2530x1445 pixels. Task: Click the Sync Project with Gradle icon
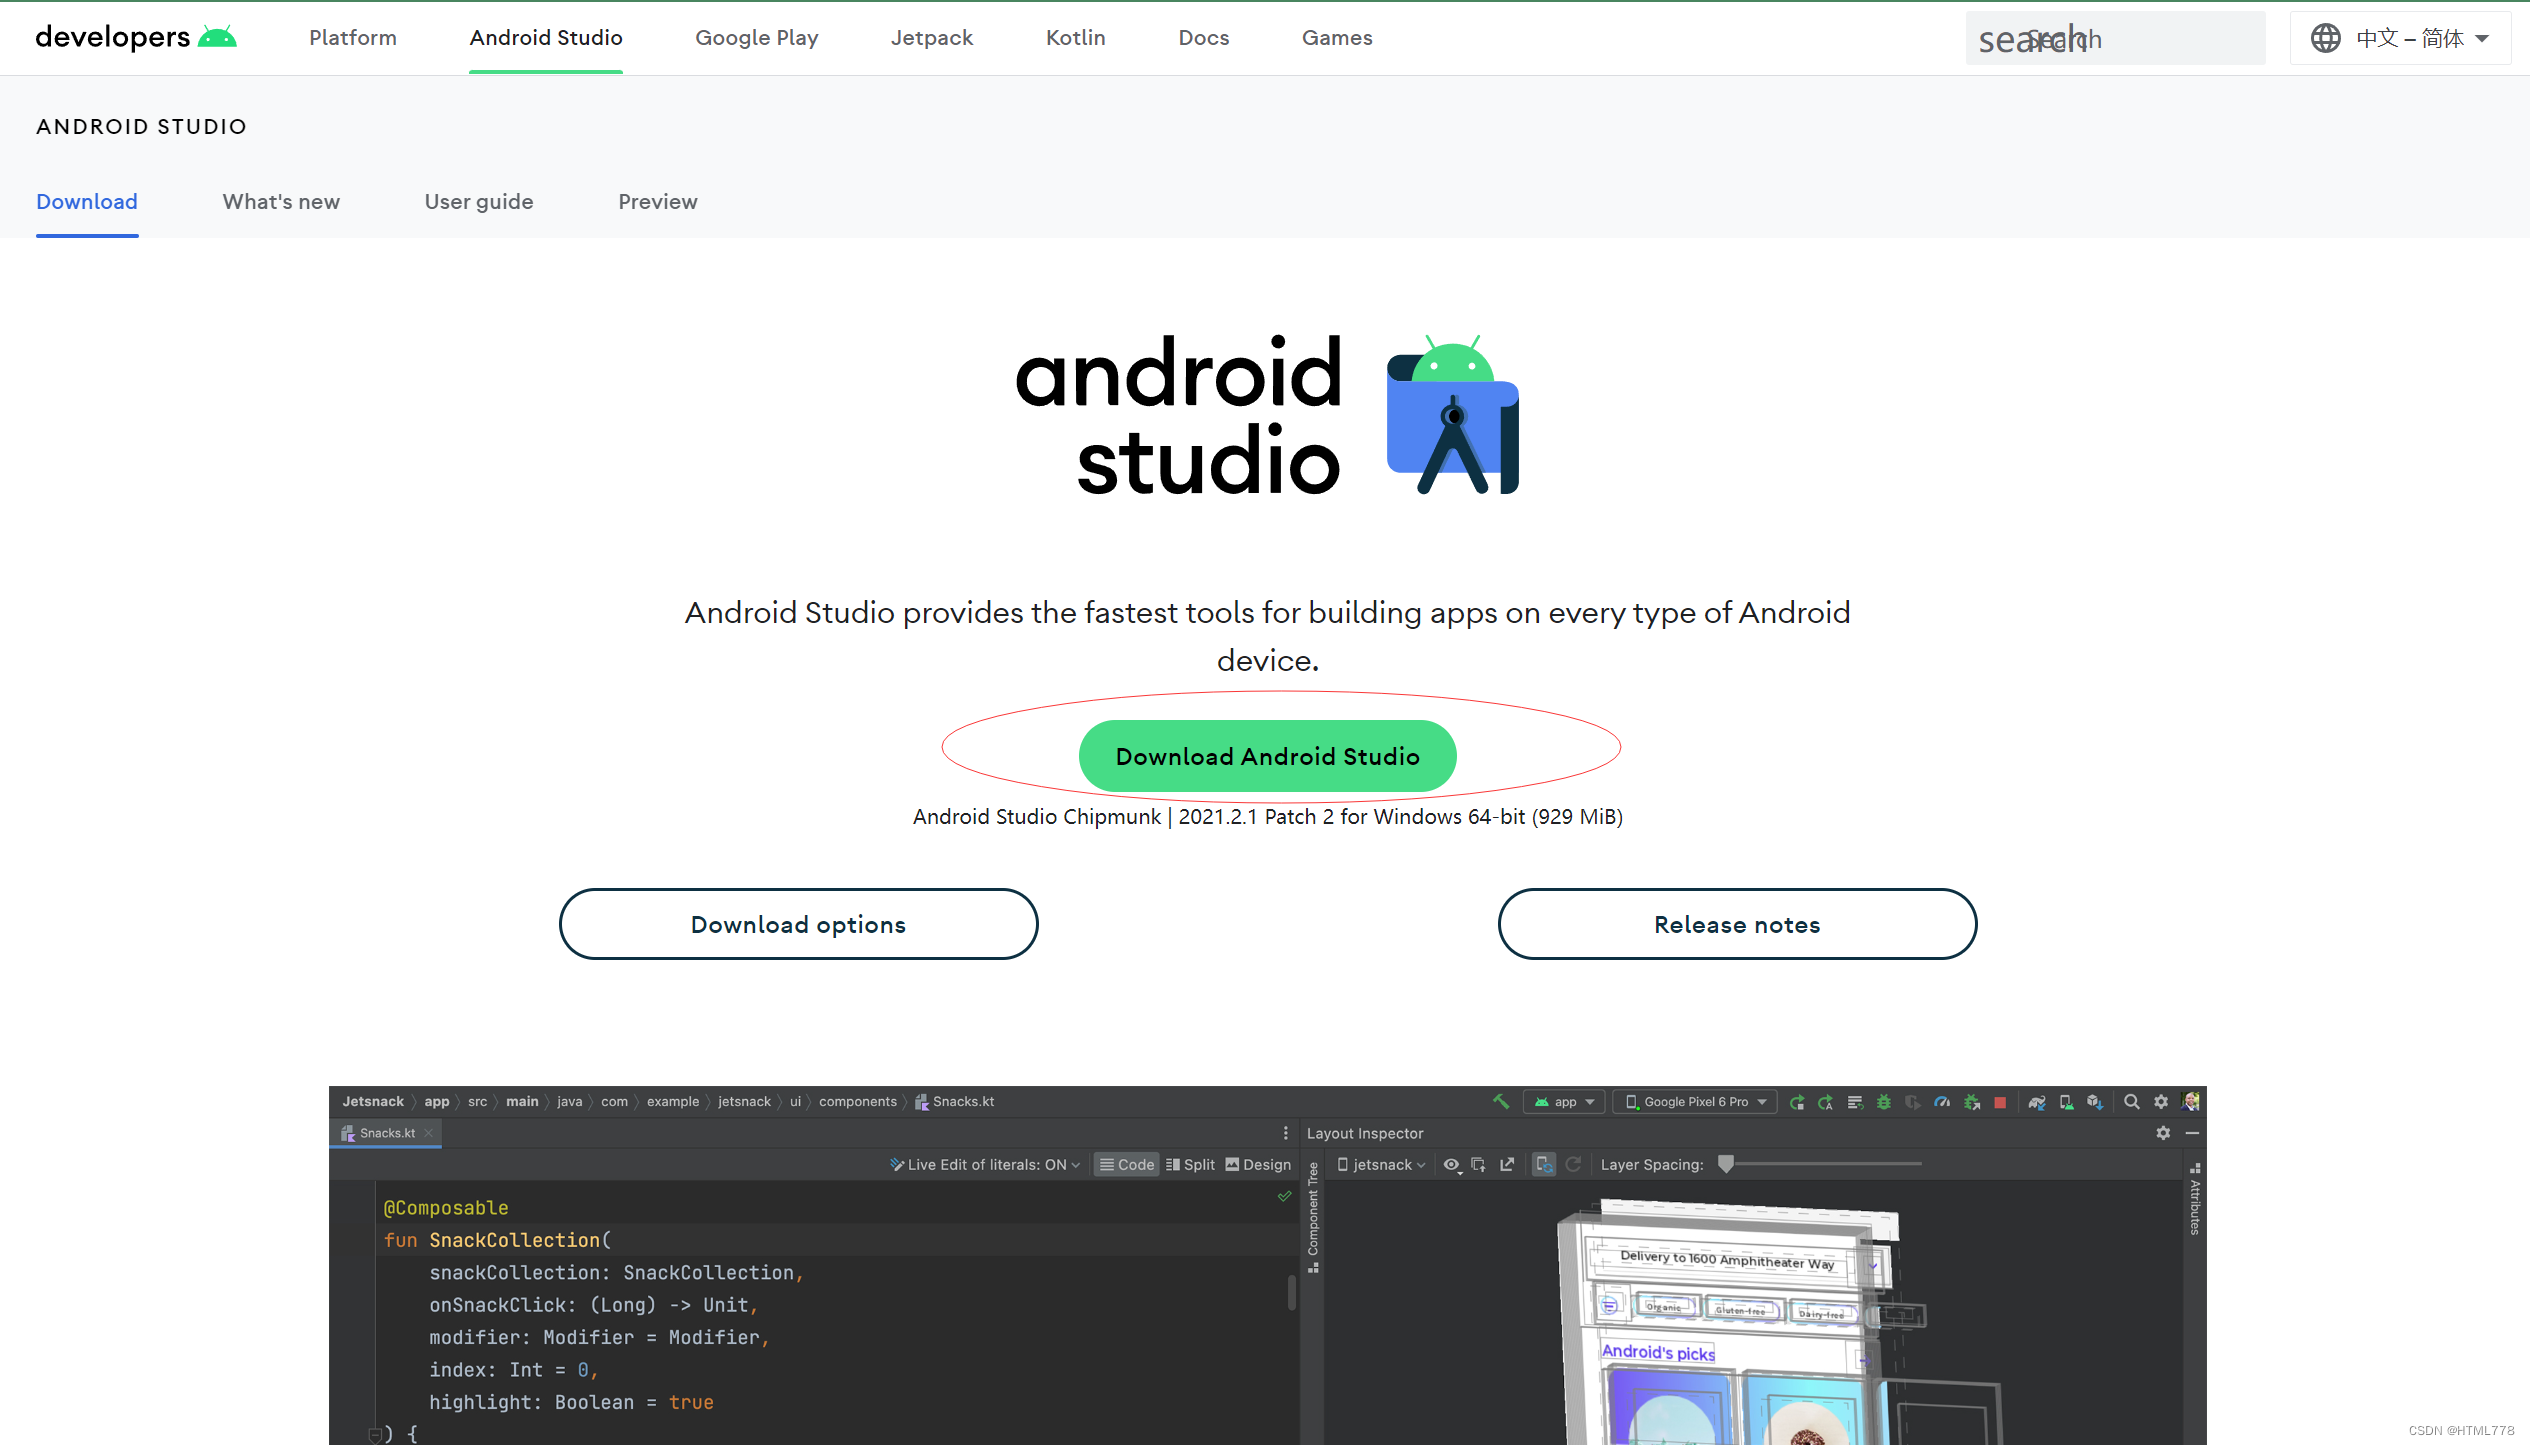[x=2037, y=1102]
